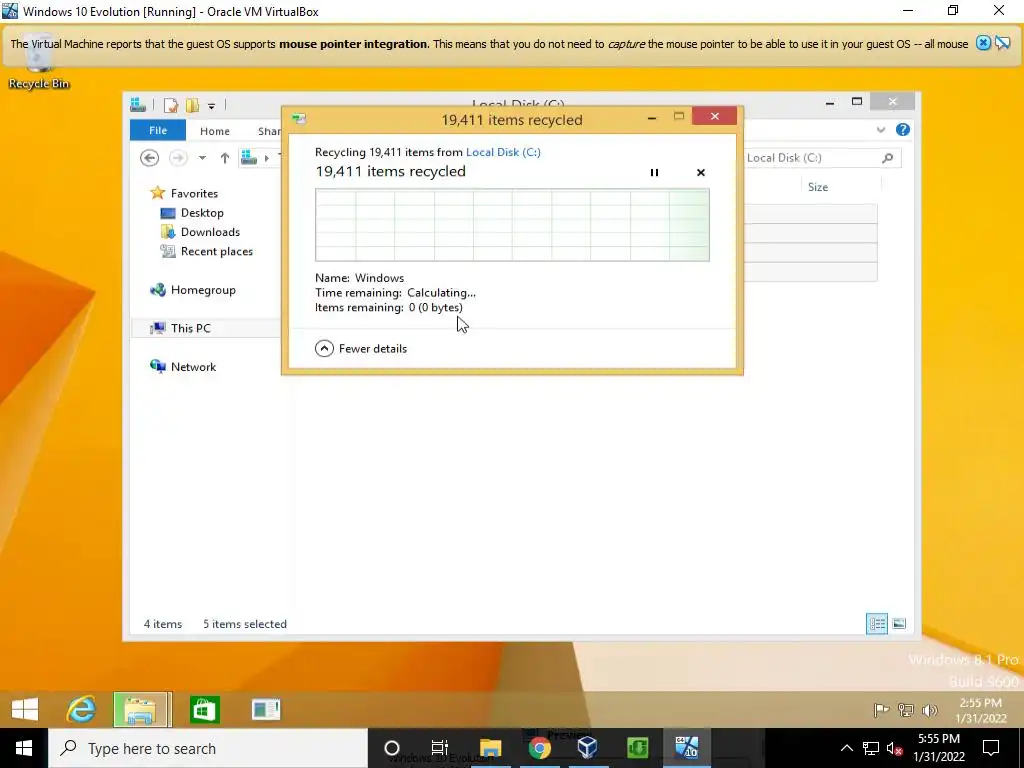
Task: Switch to the Home ribbon tab
Action: tap(215, 131)
